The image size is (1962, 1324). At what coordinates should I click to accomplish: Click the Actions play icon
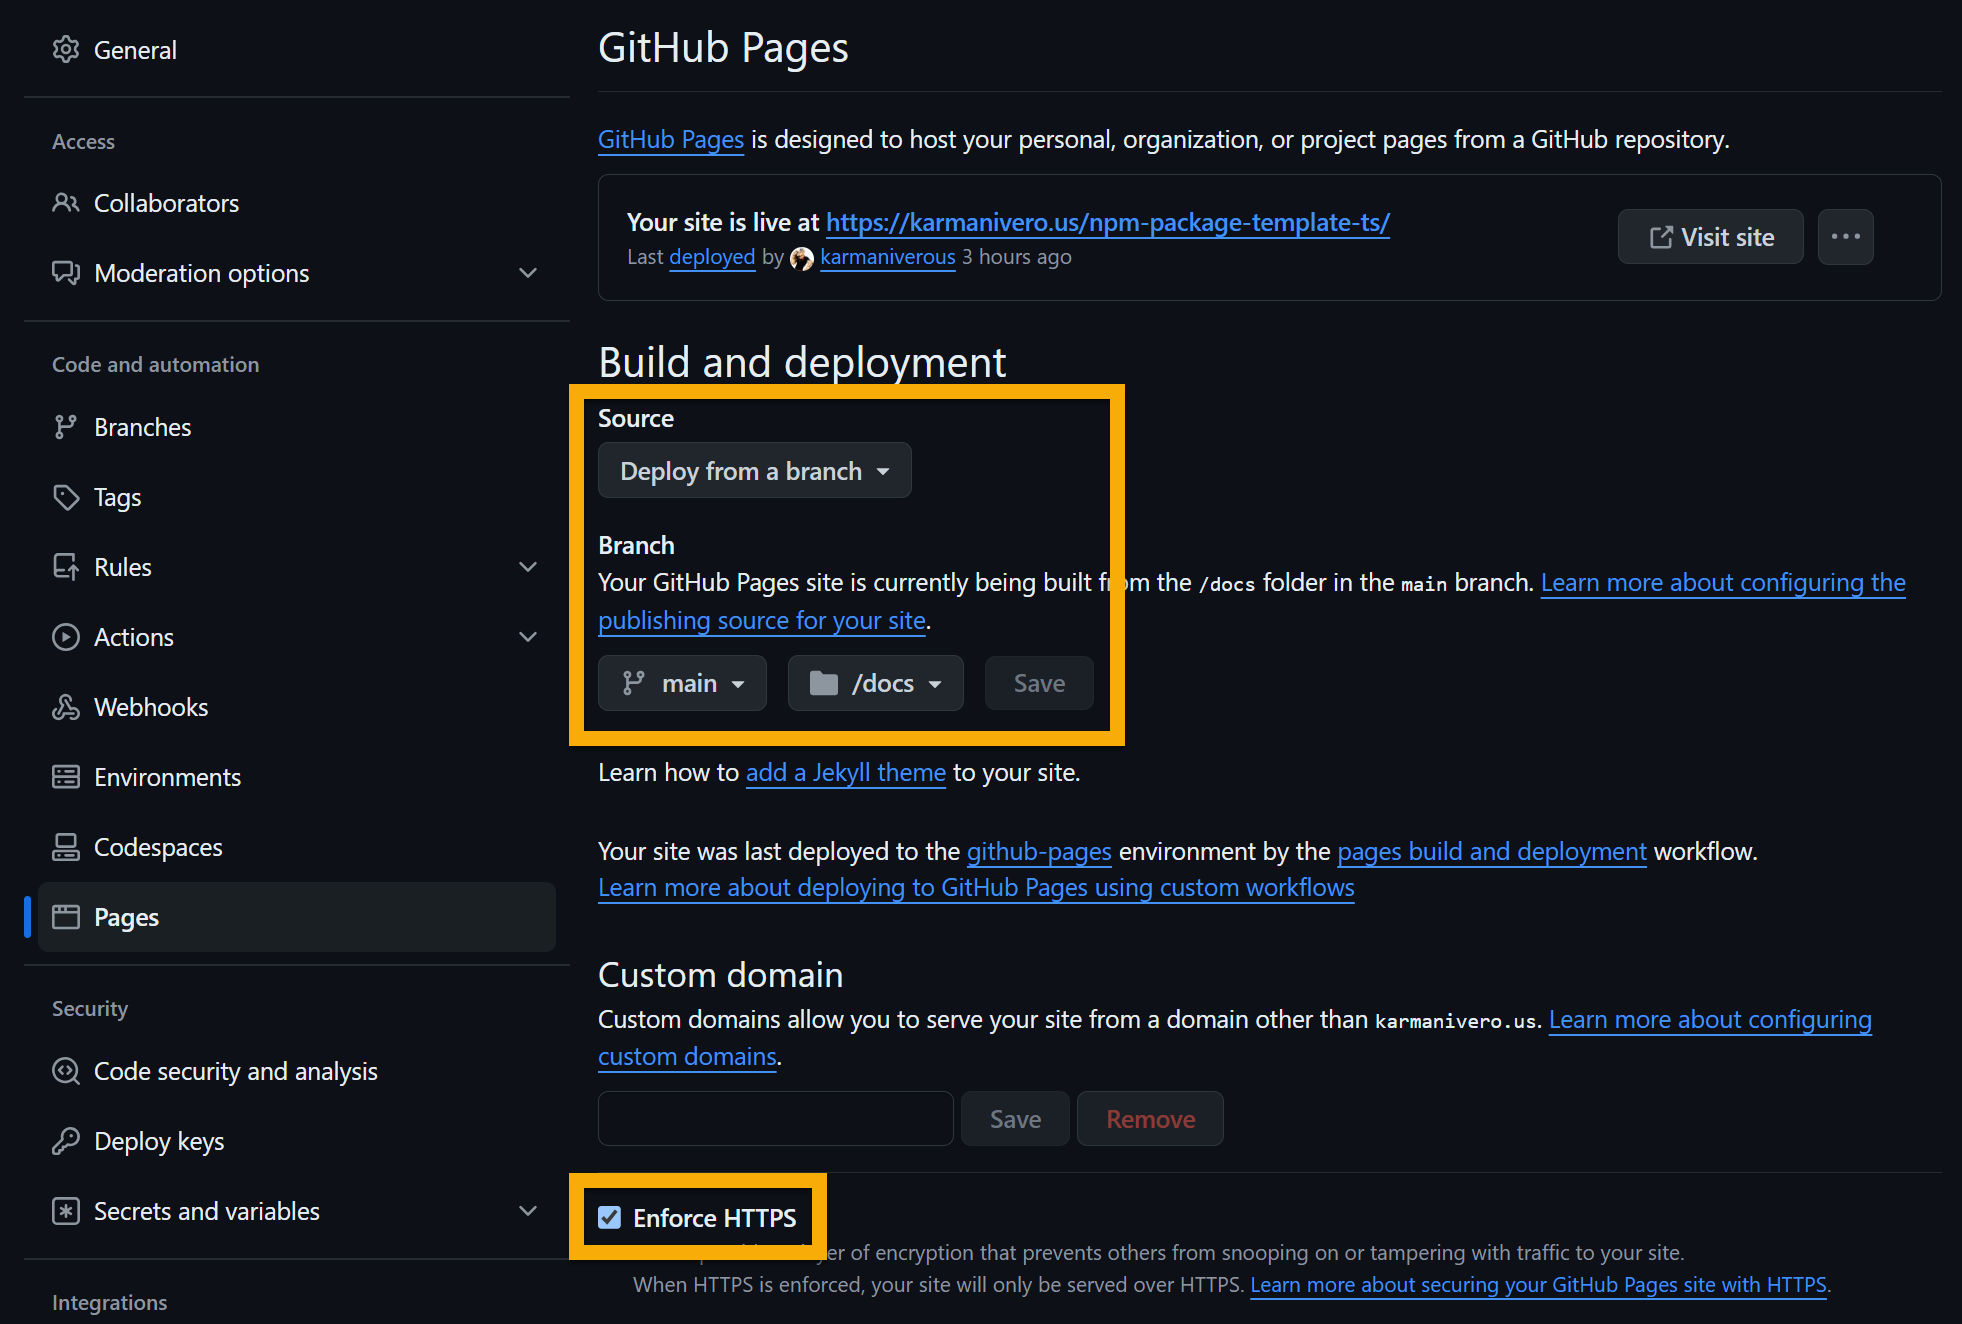coord(66,637)
